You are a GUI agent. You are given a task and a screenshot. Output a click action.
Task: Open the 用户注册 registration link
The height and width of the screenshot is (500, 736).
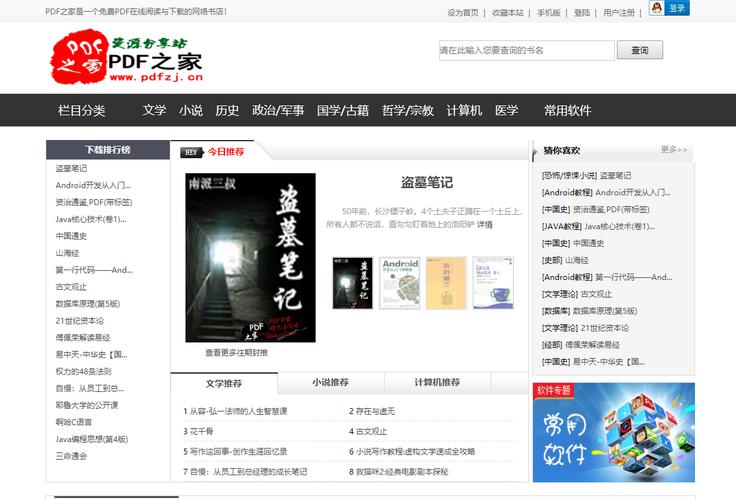(x=619, y=13)
